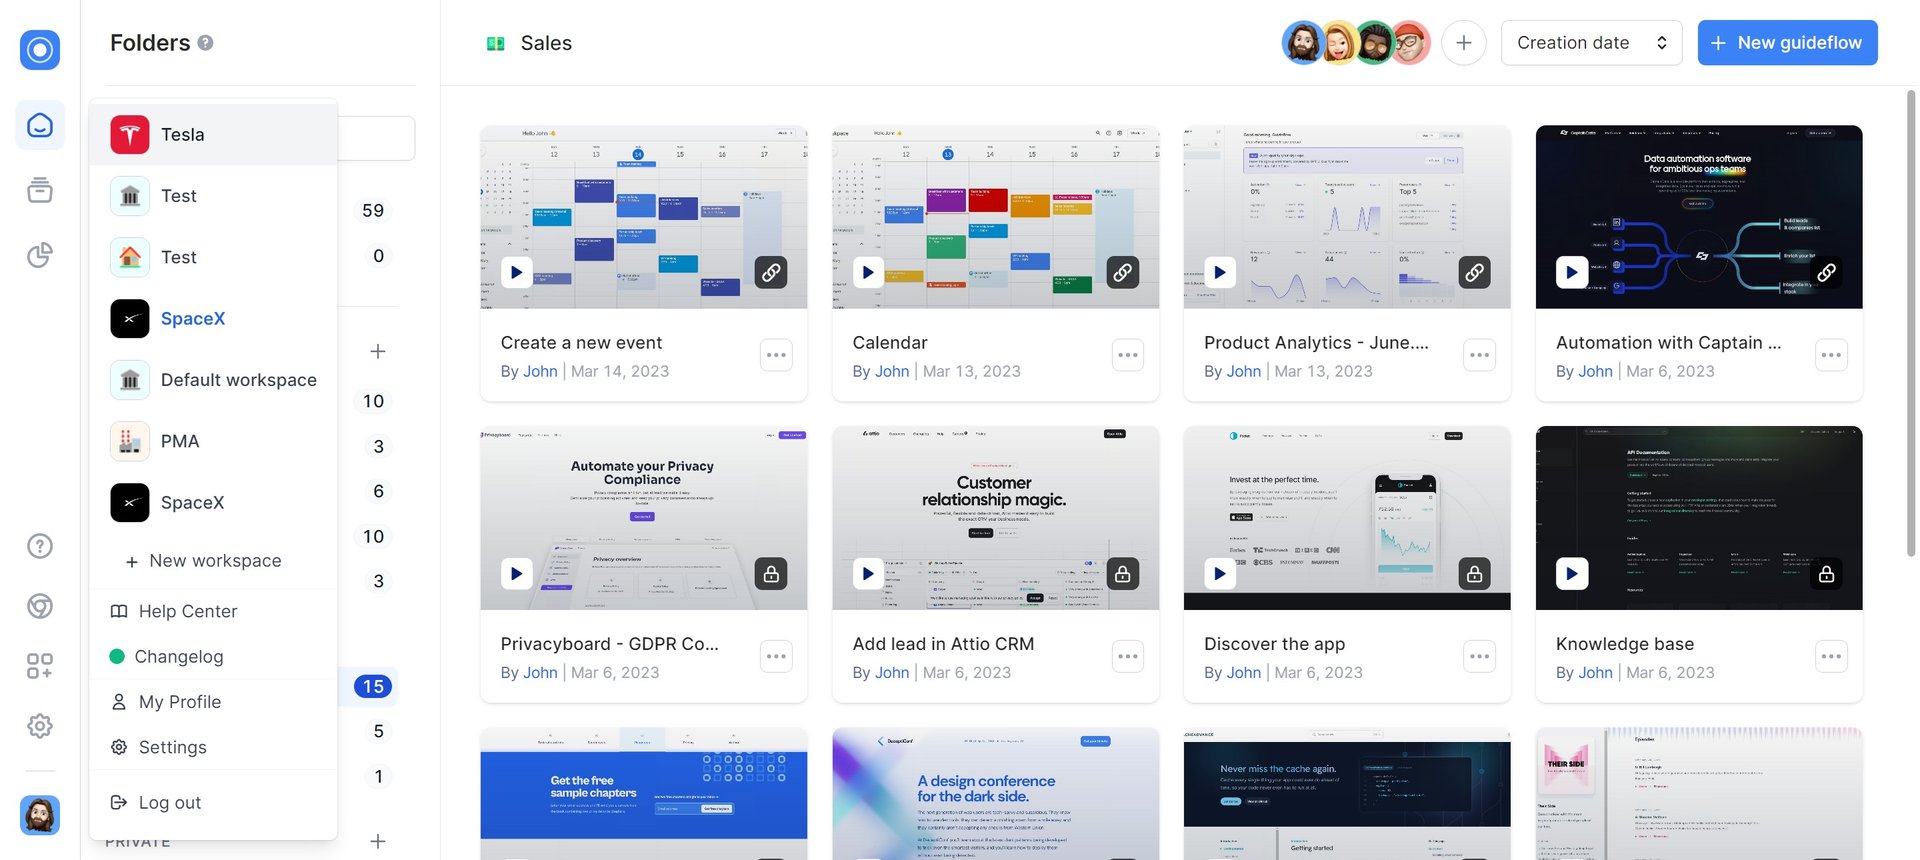Open the archive stack sidebar icon

coord(40,190)
